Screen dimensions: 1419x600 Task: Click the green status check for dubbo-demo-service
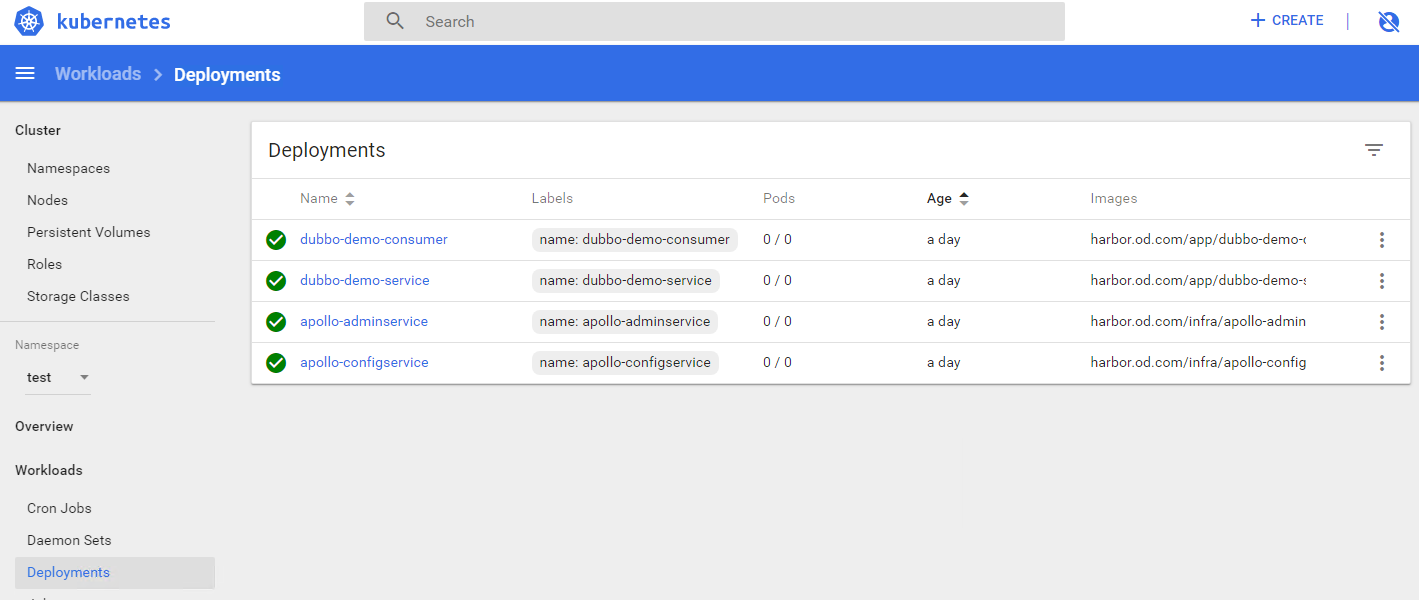click(x=276, y=281)
